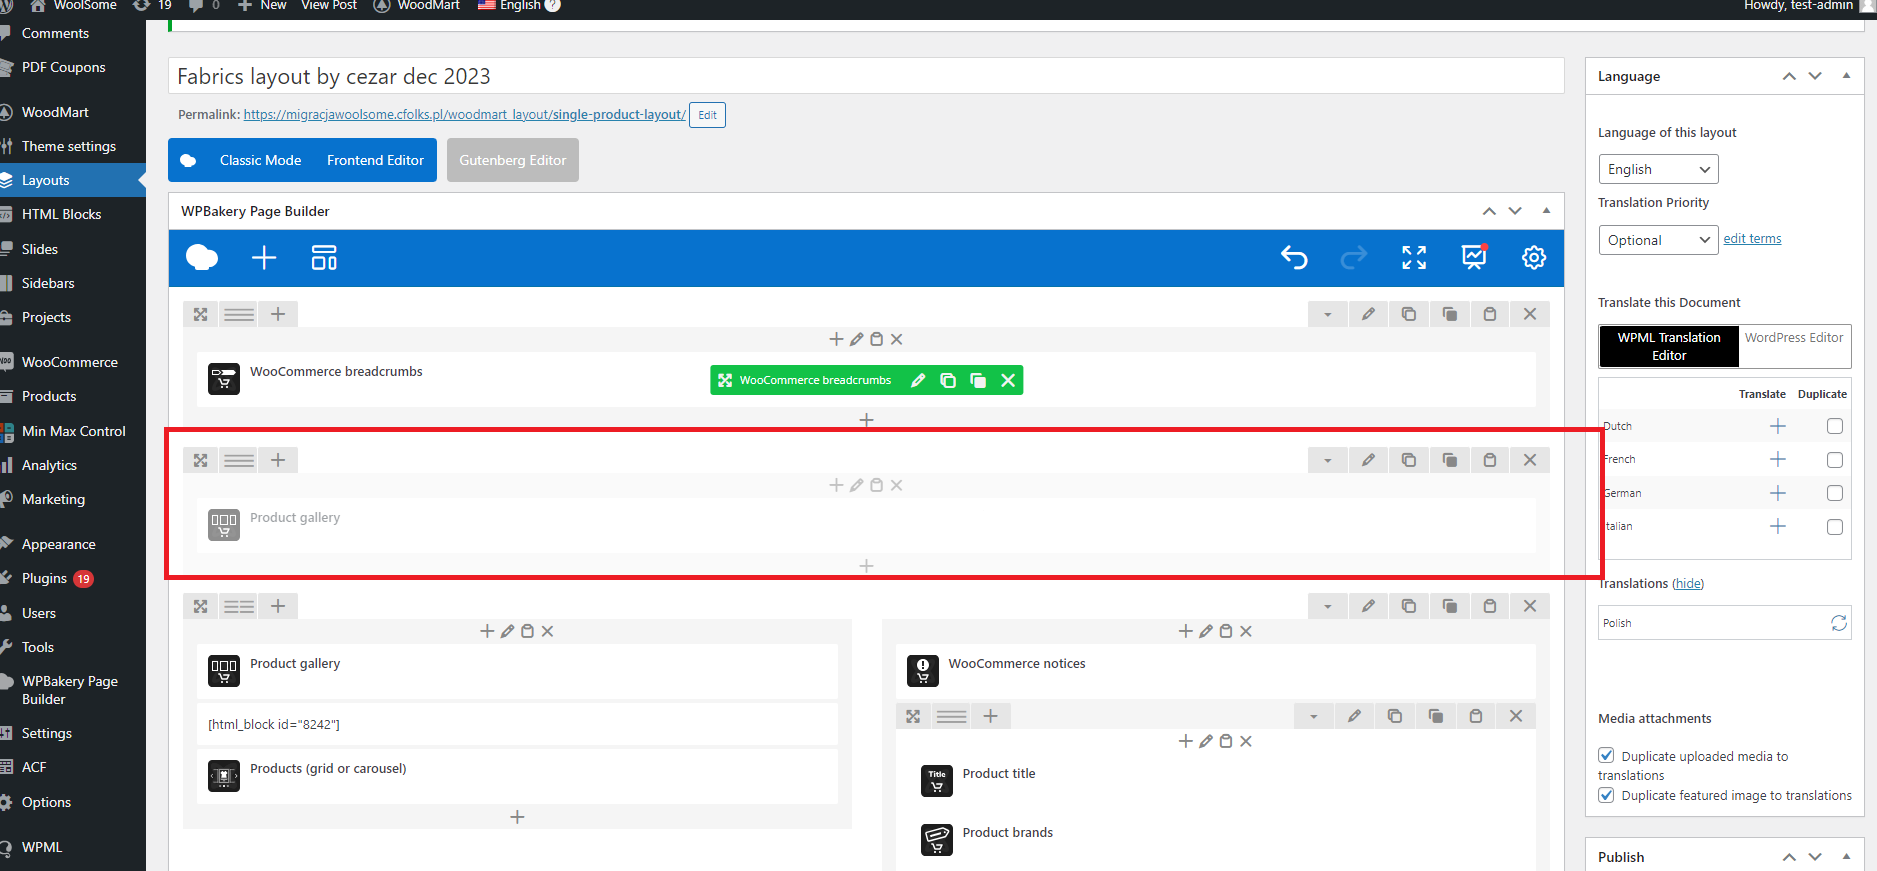Add a German translation with plus icon
Viewport: 1877px width, 871px height.
(1778, 493)
